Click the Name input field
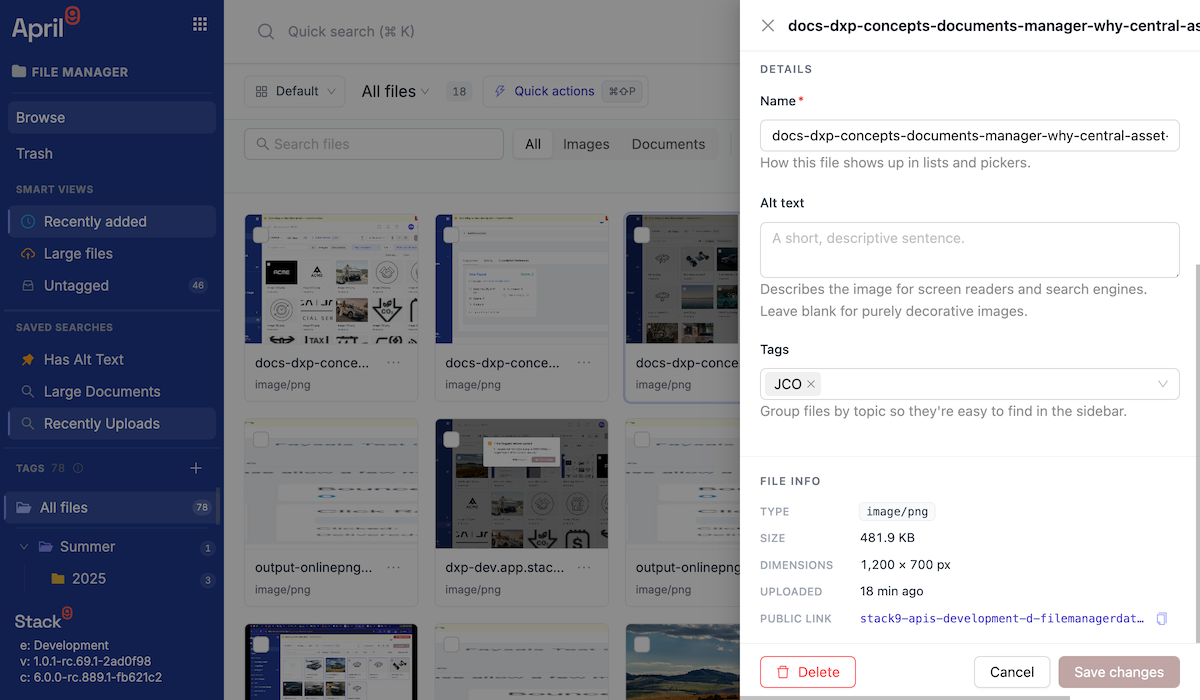 [x=970, y=135]
